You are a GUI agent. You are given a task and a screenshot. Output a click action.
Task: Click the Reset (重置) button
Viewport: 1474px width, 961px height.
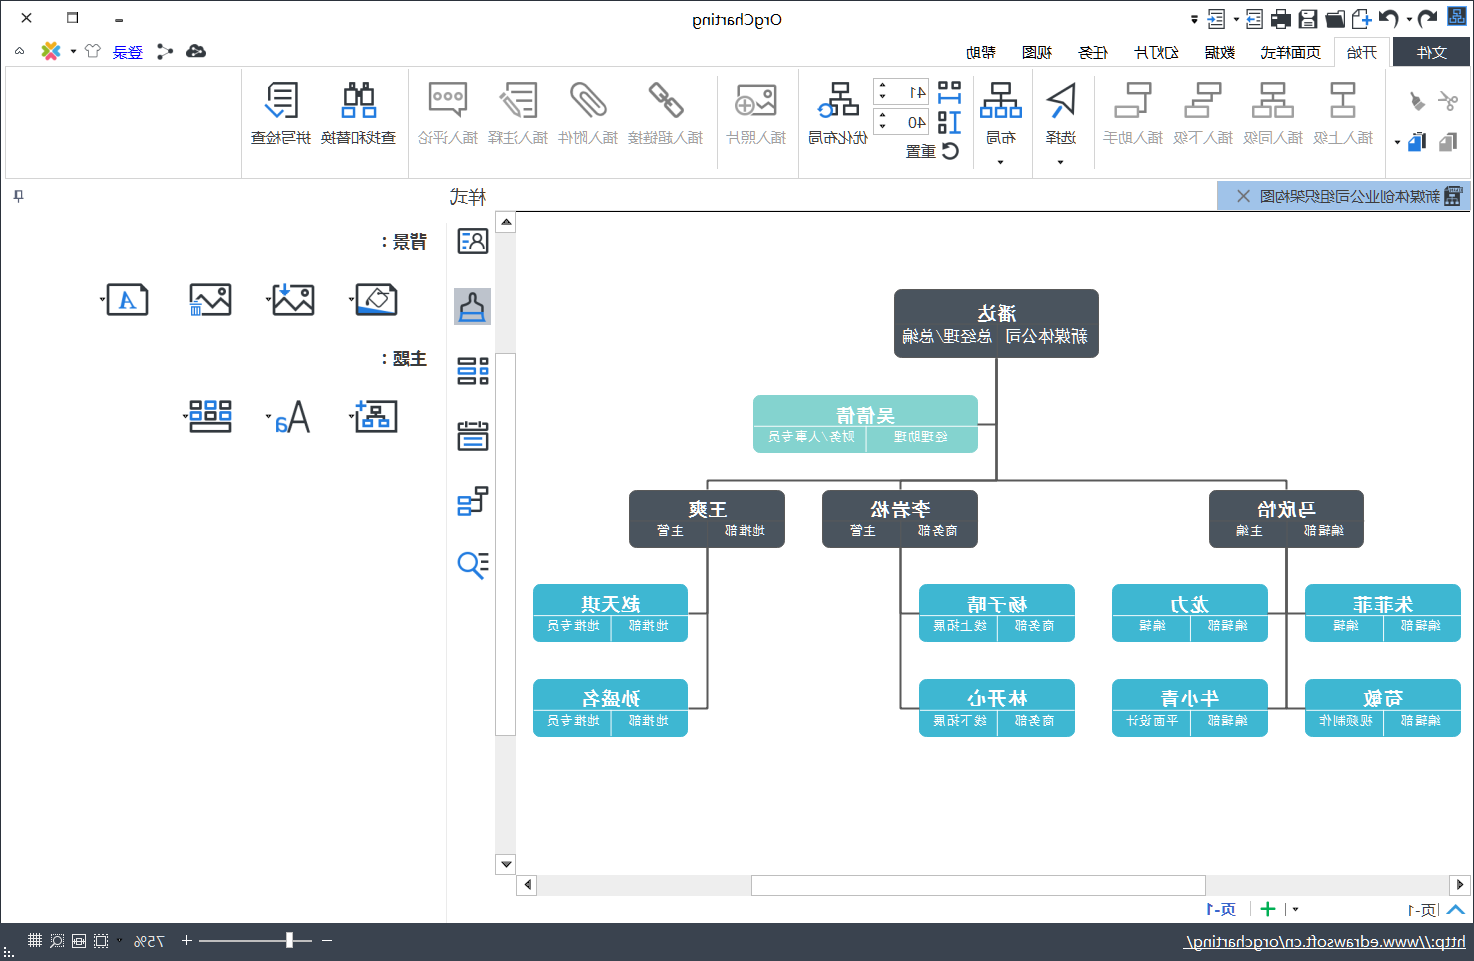point(932,151)
